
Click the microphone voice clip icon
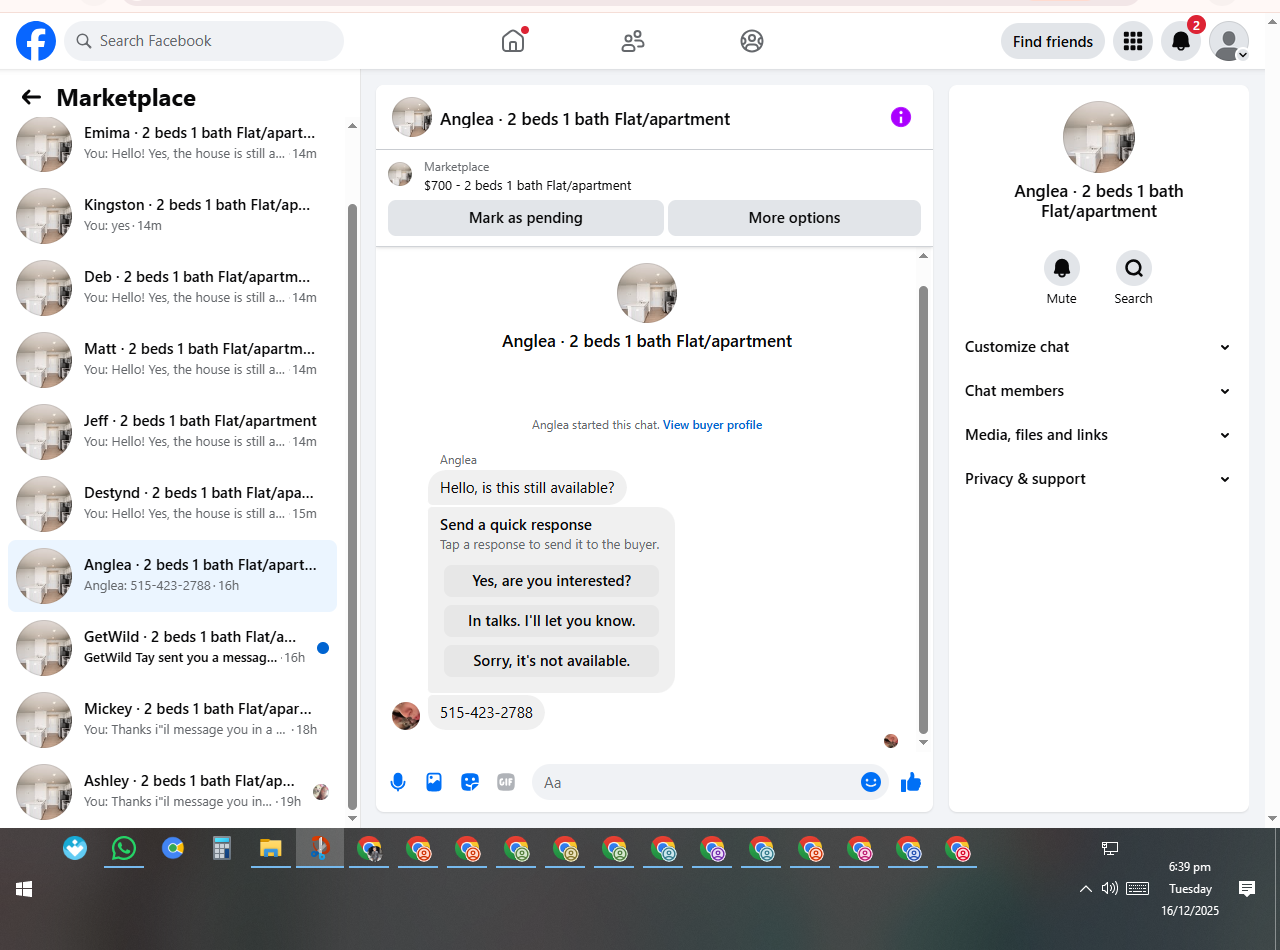[398, 782]
